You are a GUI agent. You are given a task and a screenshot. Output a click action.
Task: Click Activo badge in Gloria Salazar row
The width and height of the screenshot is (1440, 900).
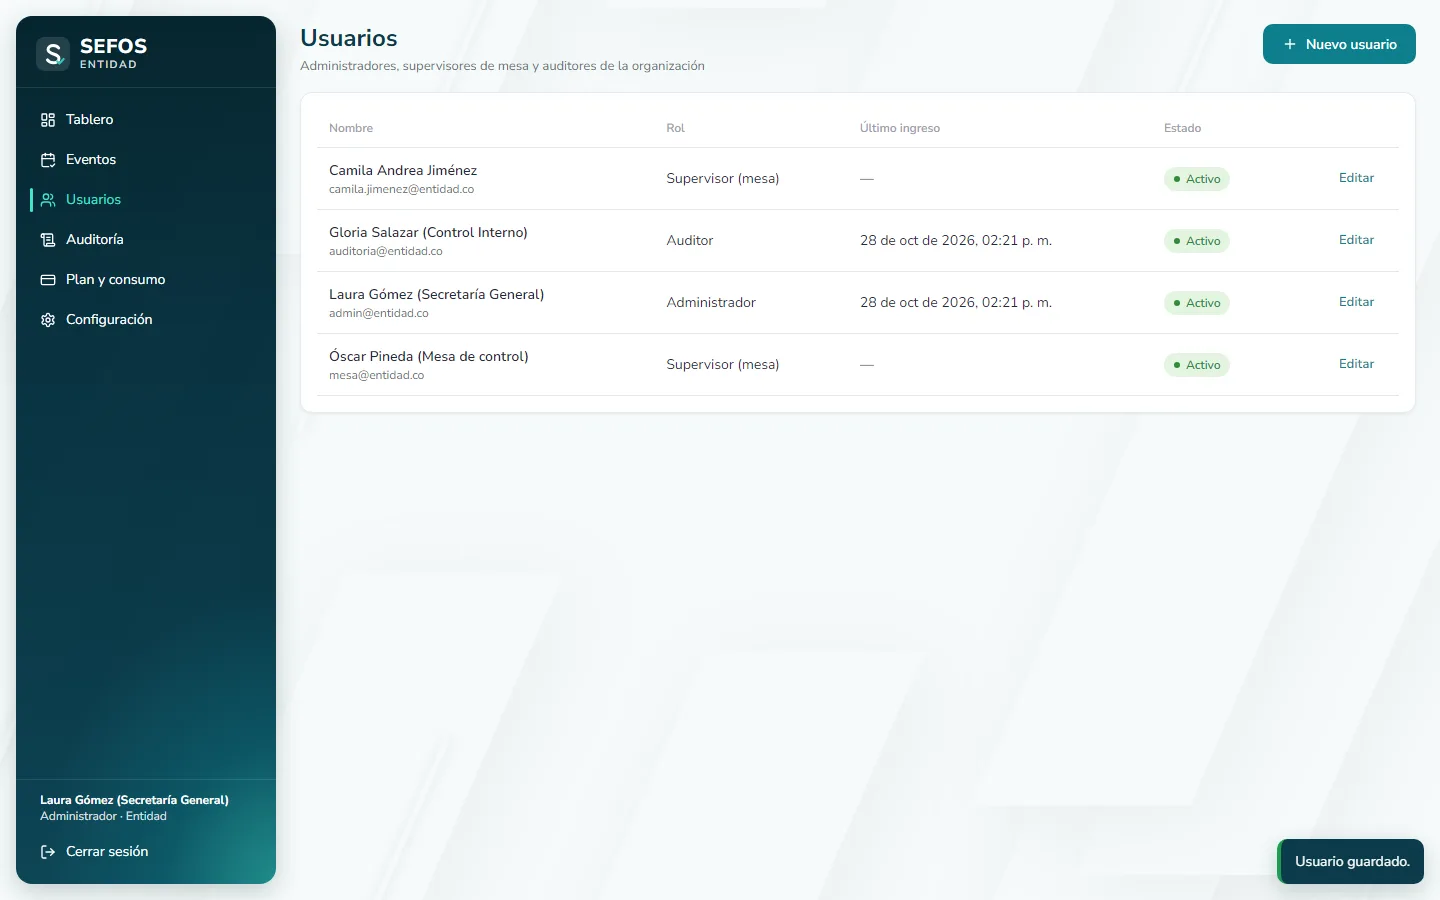pos(1196,241)
